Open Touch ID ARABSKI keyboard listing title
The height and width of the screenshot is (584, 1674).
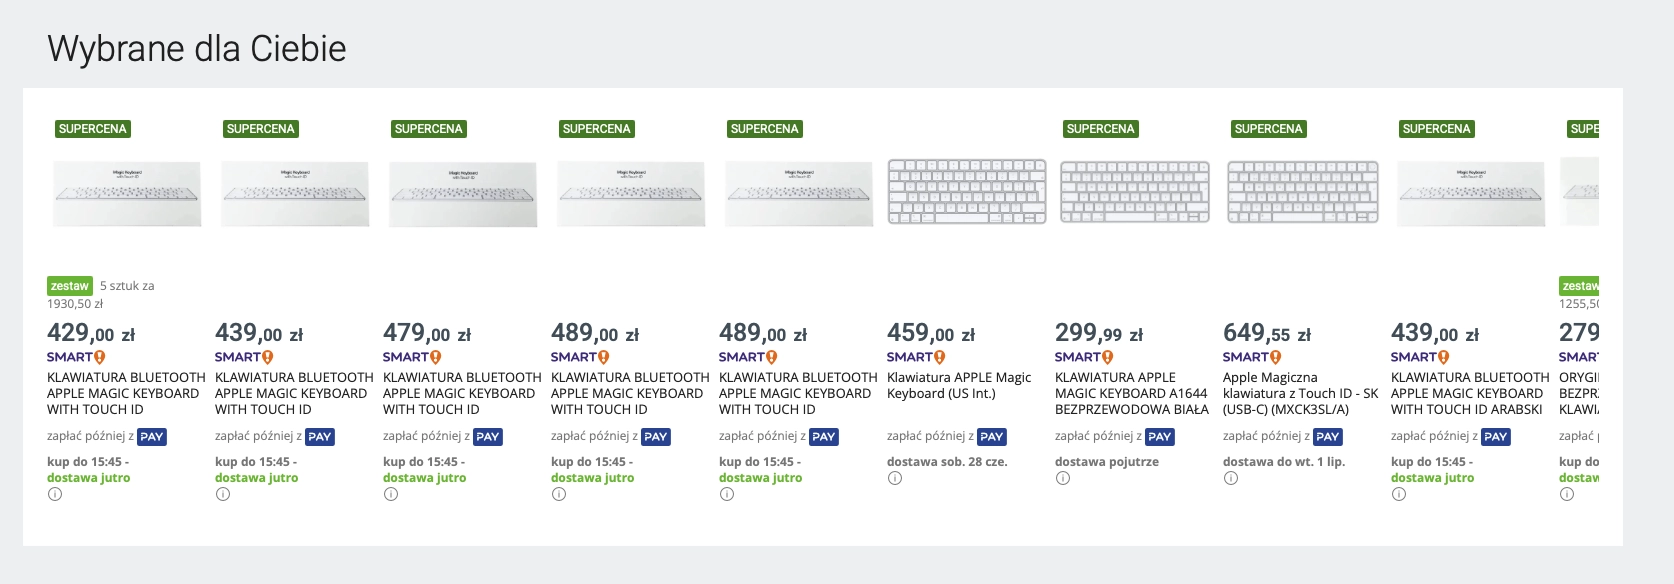point(1468,393)
